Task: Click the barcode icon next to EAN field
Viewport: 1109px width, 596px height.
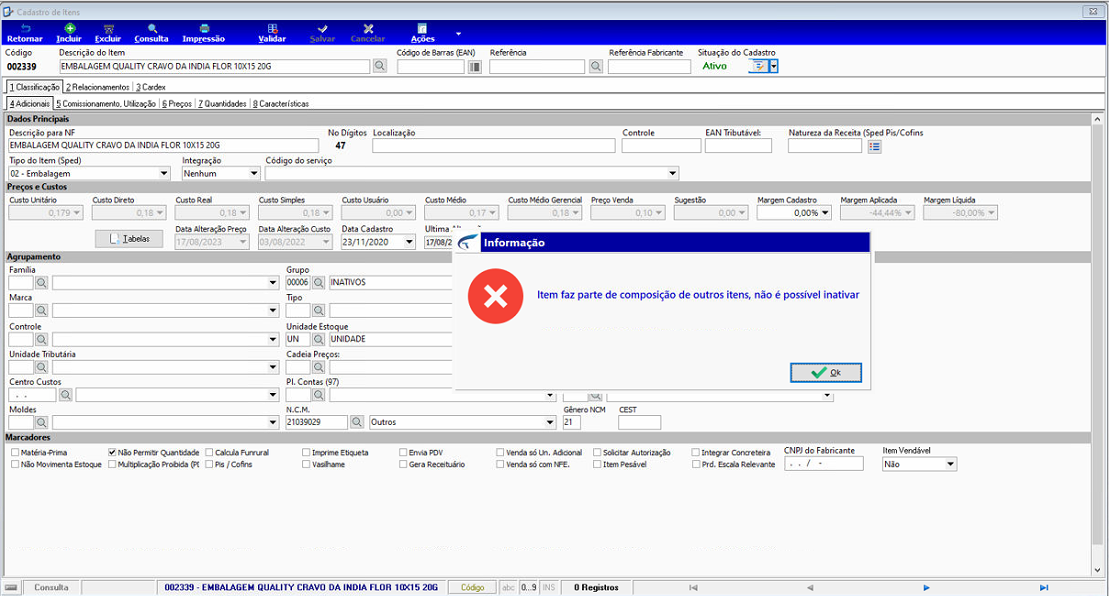Action: pyautogui.click(x=475, y=66)
